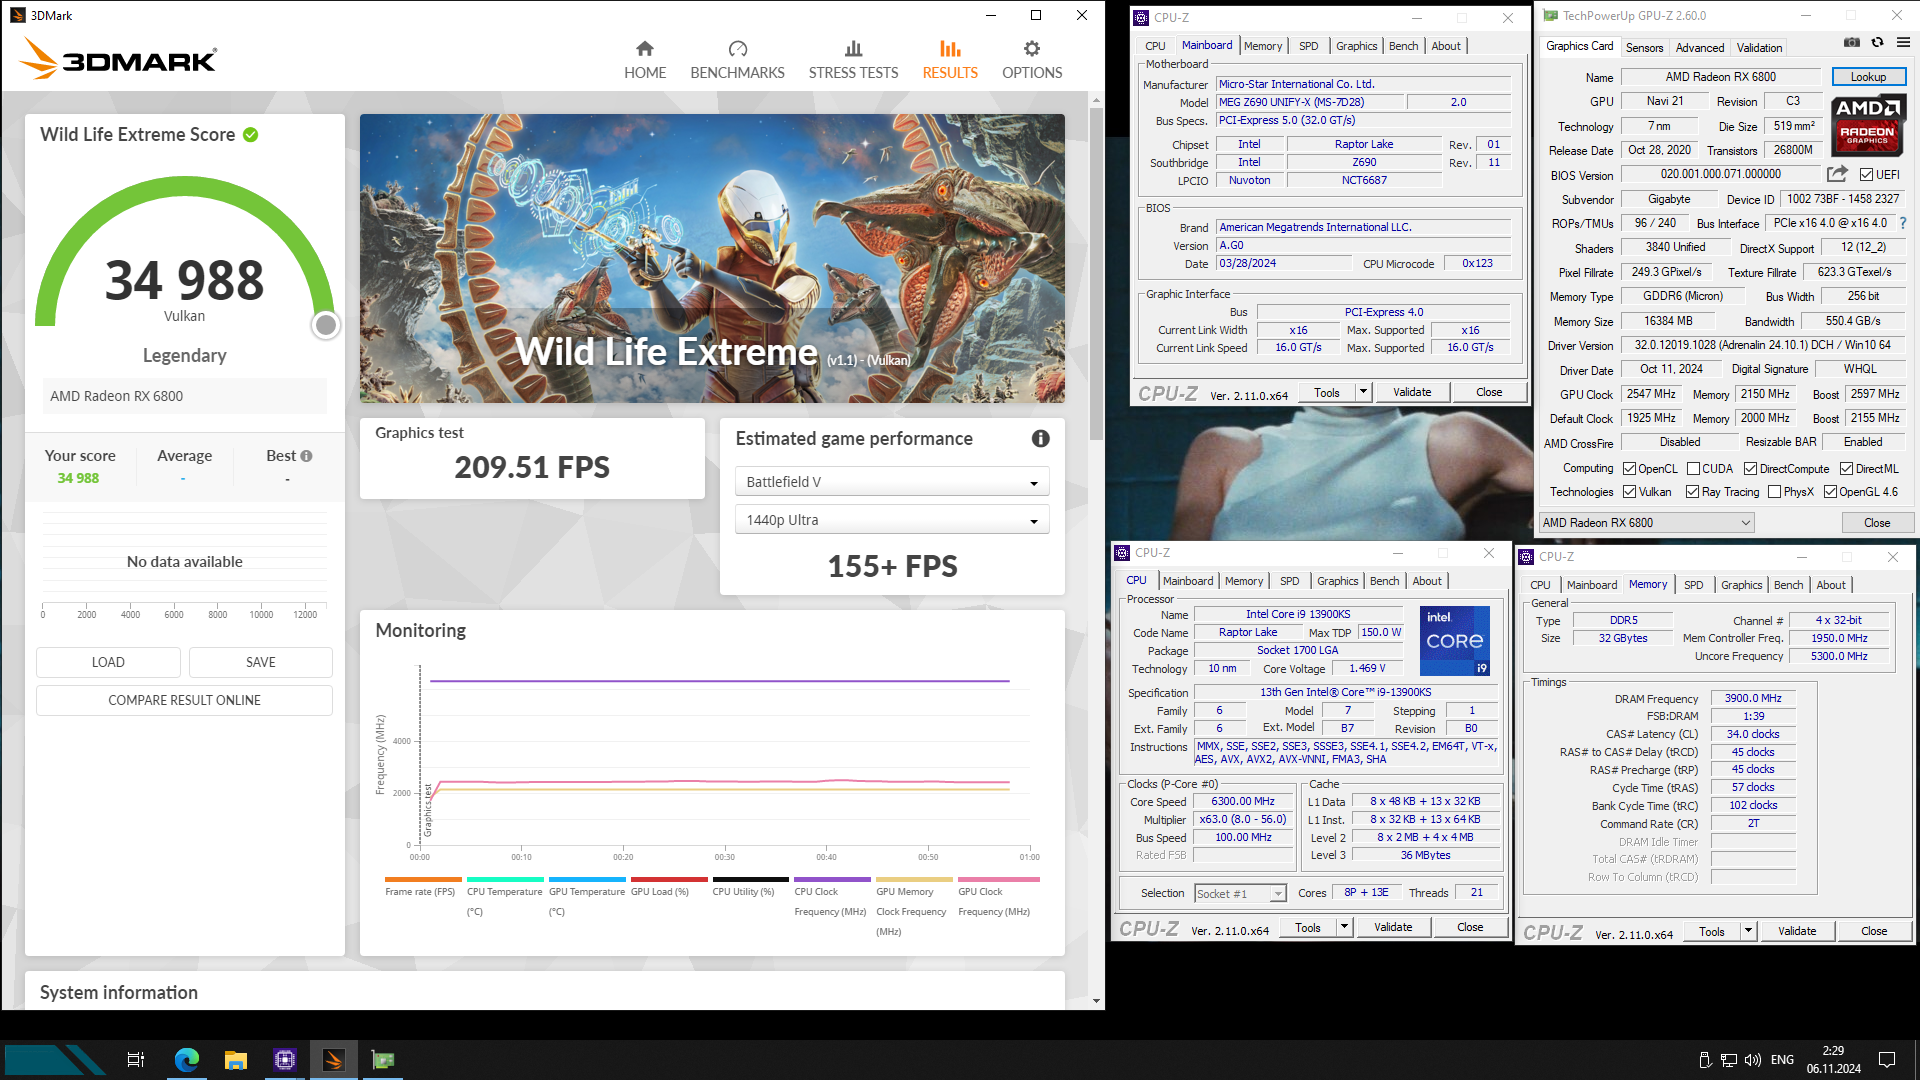This screenshot has width=1920, height=1080.
Task: Toggle DirectML checkbox in GPU-Z
Action: click(1846, 469)
